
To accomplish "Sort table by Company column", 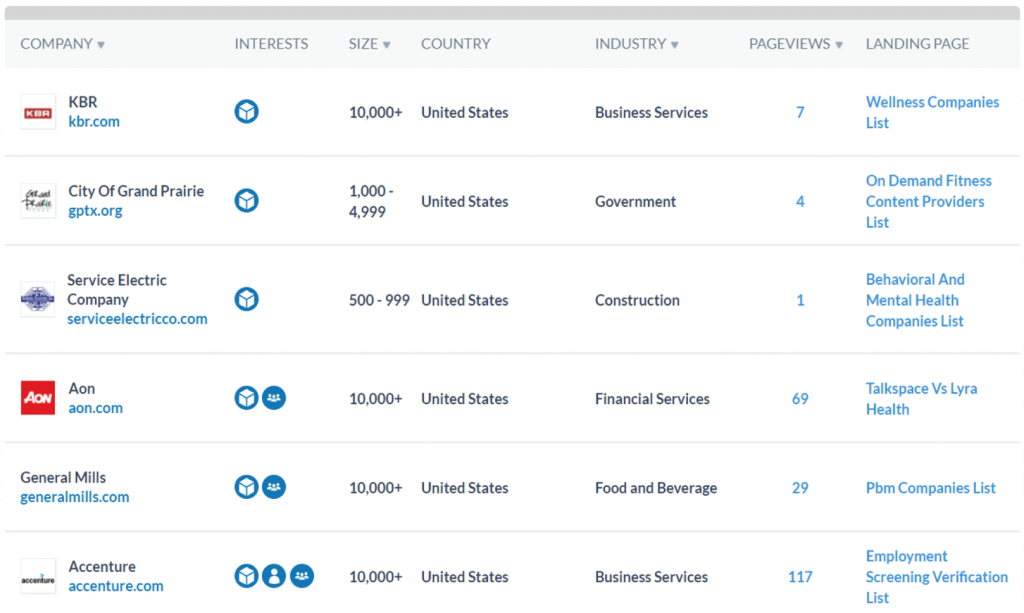I will coord(62,44).
